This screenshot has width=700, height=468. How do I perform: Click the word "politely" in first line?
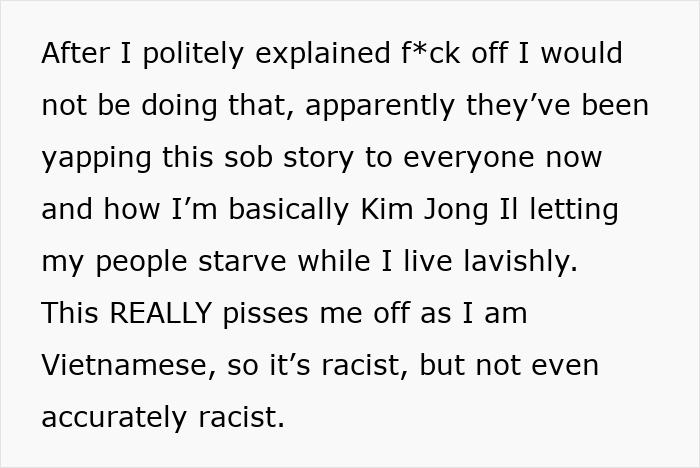[x=193, y=54]
